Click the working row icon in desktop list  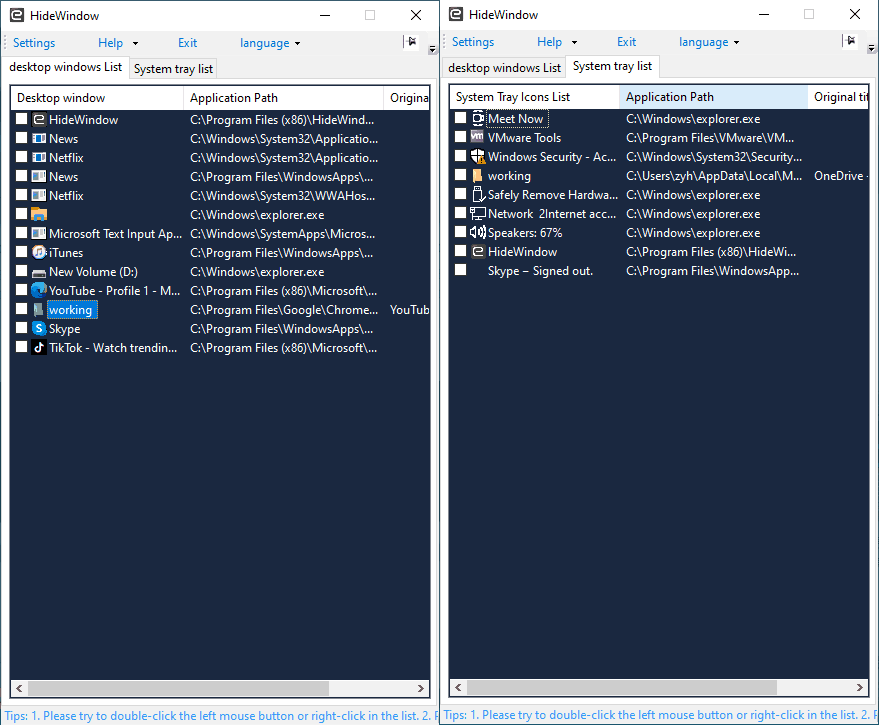point(39,310)
